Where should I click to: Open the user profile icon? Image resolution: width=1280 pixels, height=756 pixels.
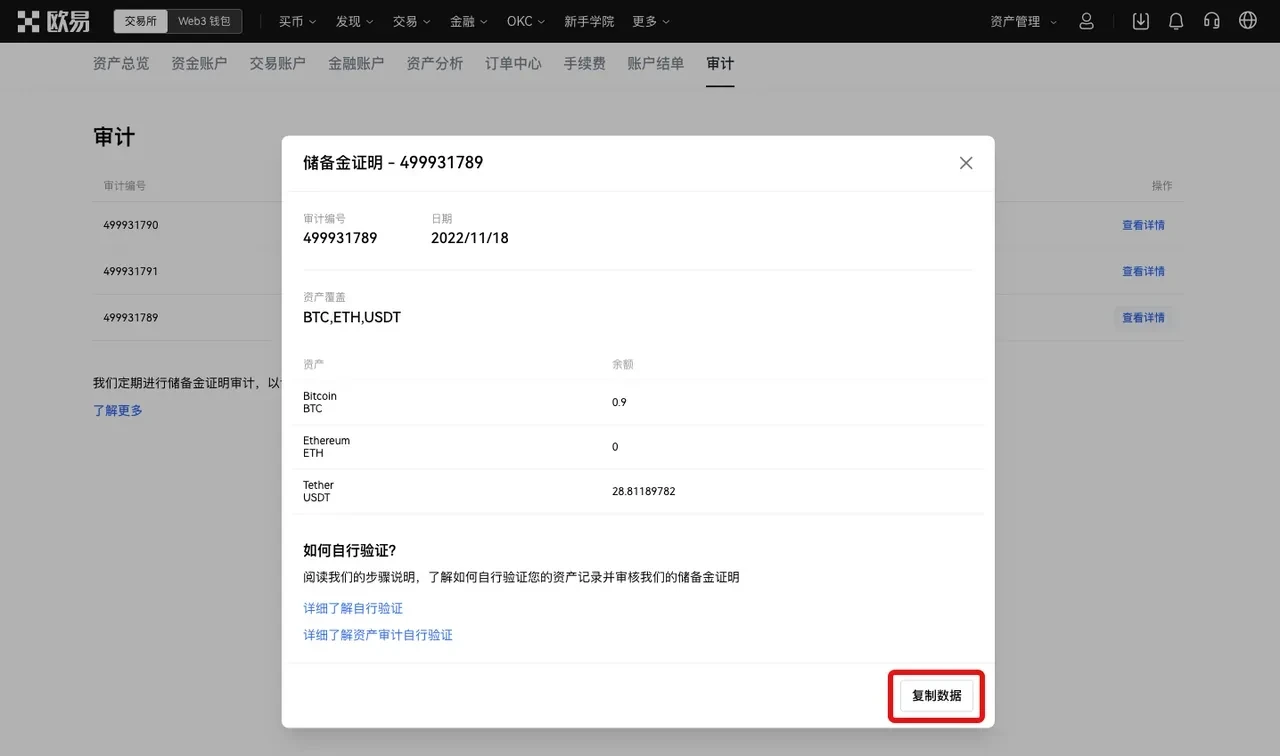click(1087, 21)
